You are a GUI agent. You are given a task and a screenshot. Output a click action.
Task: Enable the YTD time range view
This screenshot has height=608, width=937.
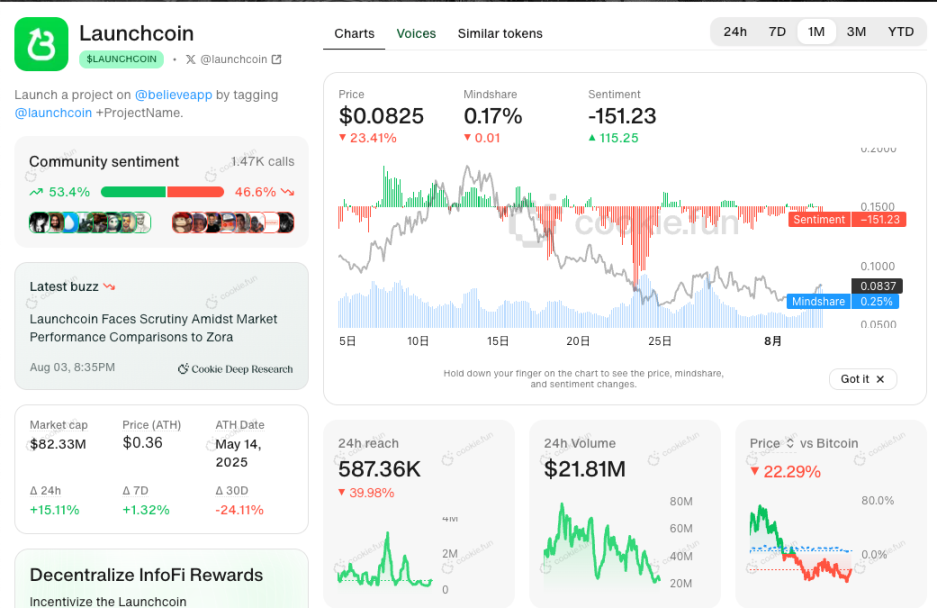[901, 31]
